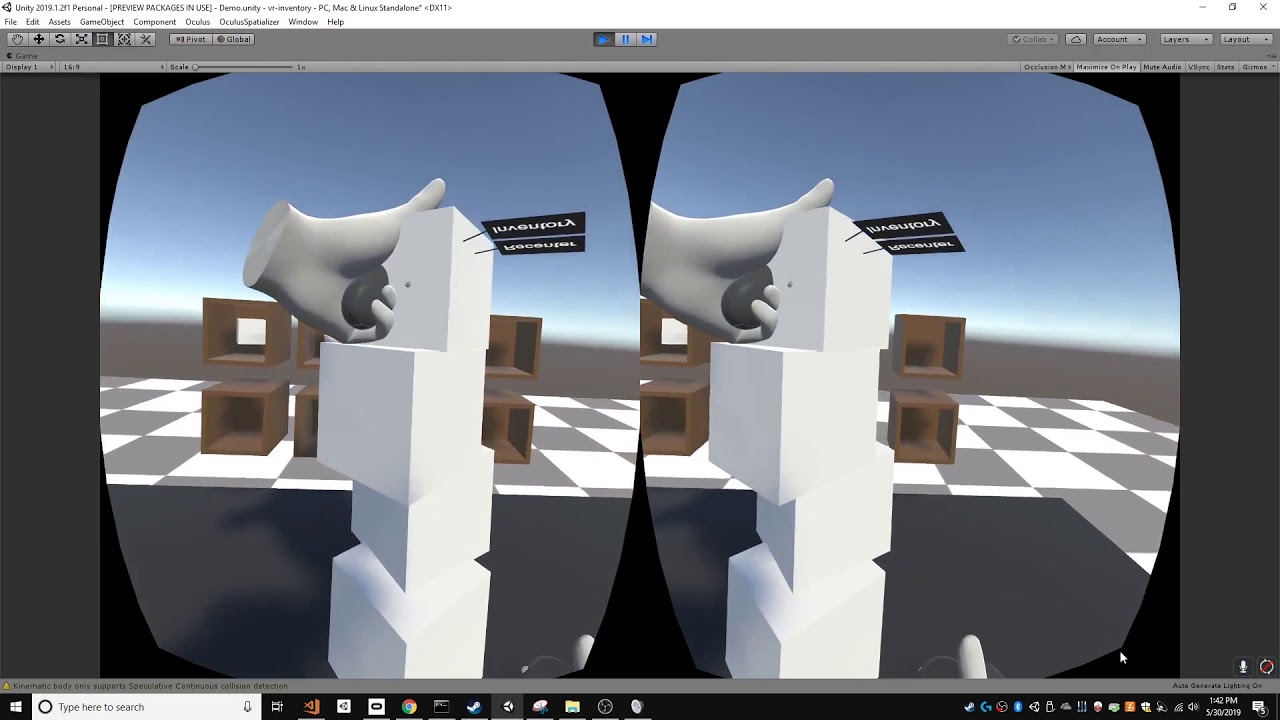The image size is (1280, 720).
Task: Open the Layout dropdown
Action: (1245, 39)
